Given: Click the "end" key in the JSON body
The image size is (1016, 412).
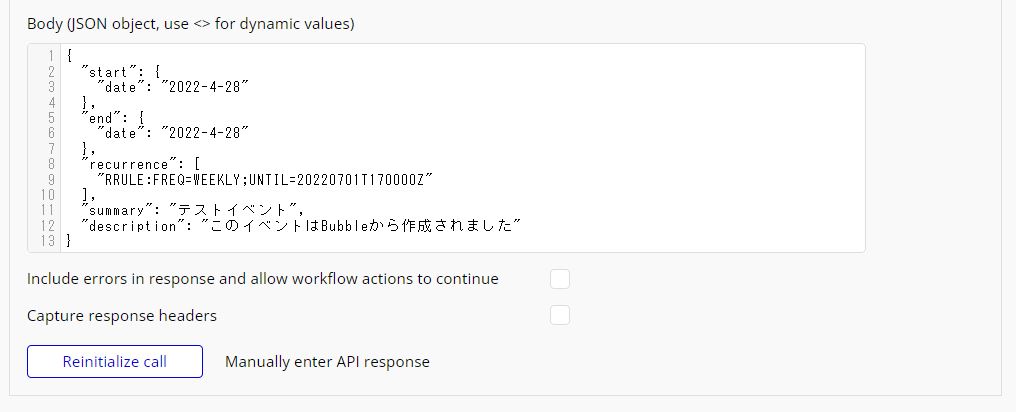Looking at the screenshot, I should 101,118.
